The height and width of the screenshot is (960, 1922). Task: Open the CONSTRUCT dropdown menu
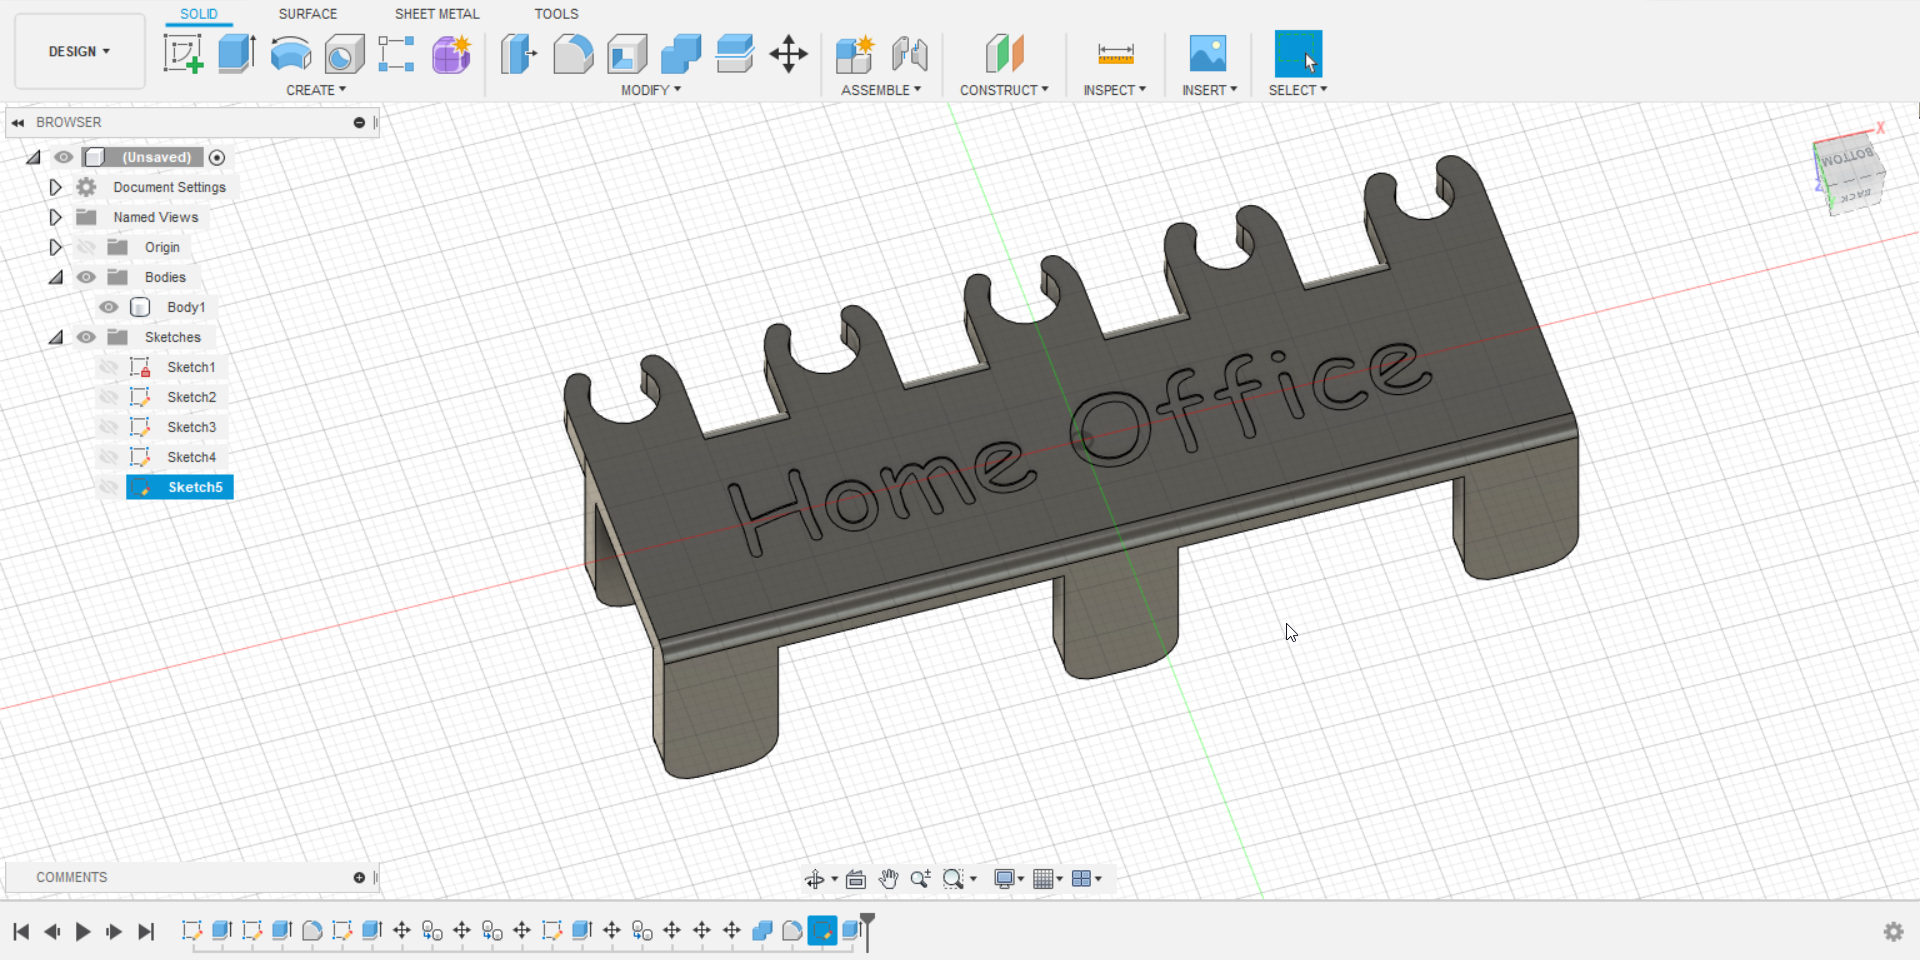pyautogui.click(x=1004, y=90)
